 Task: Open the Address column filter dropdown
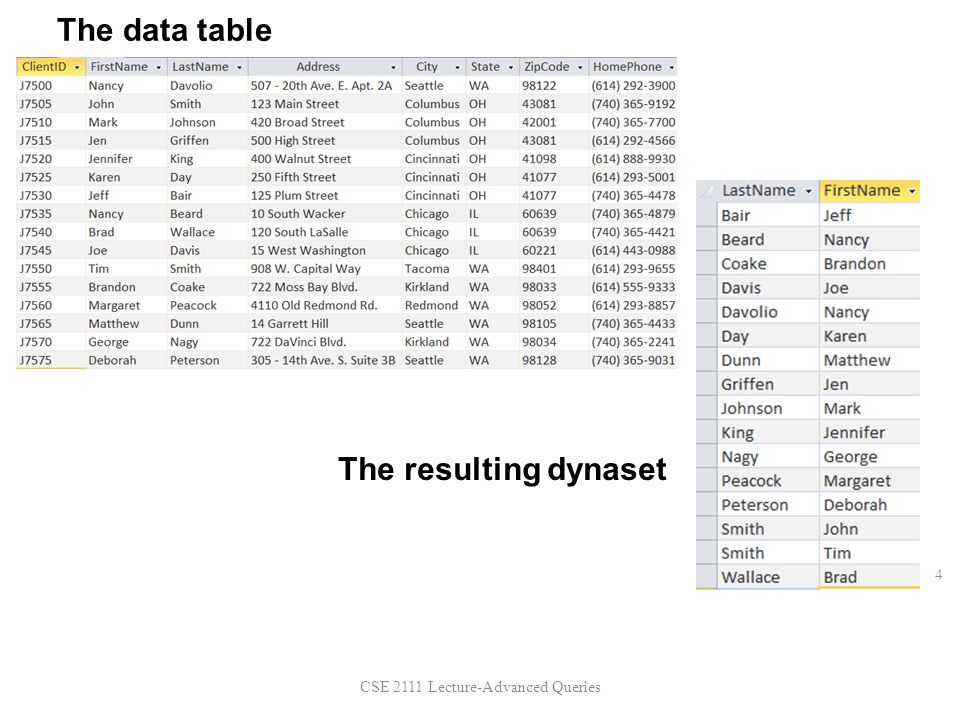(393, 67)
